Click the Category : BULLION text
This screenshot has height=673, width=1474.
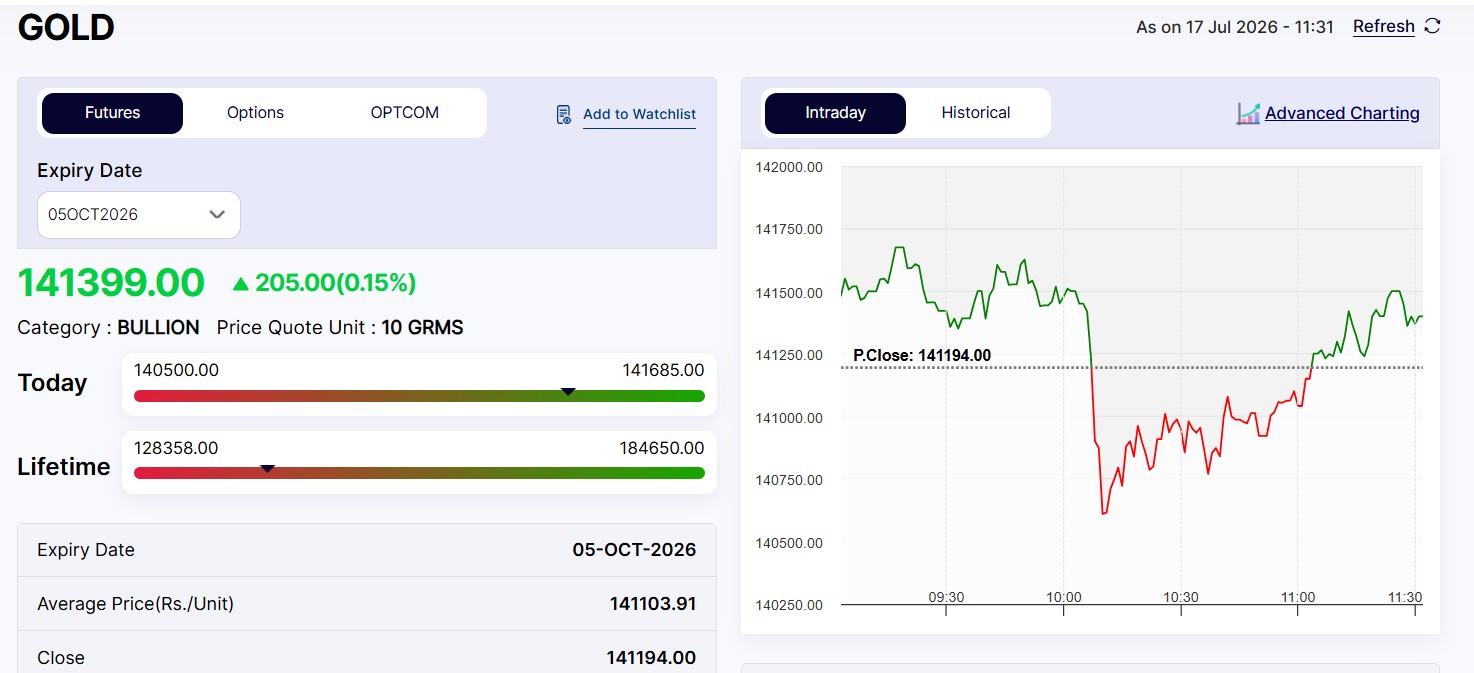point(108,327)
